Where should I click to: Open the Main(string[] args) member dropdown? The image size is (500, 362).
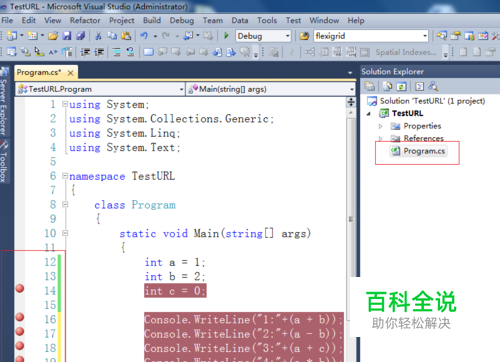coord(352,89)
